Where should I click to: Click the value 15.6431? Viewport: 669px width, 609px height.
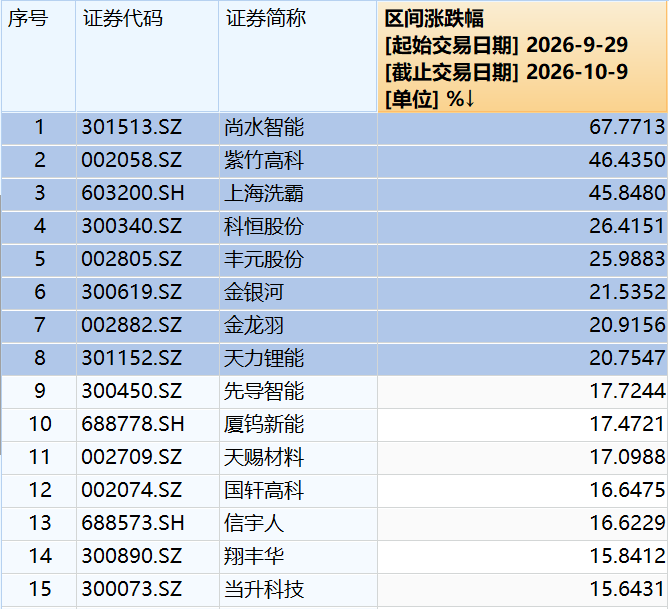pos(627,589)
